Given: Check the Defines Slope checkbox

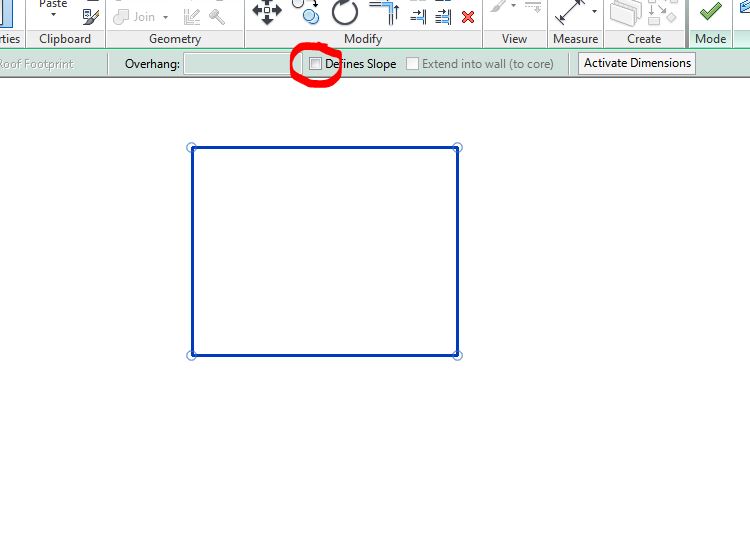Looking at the screenshot, I should coord(315,64).
